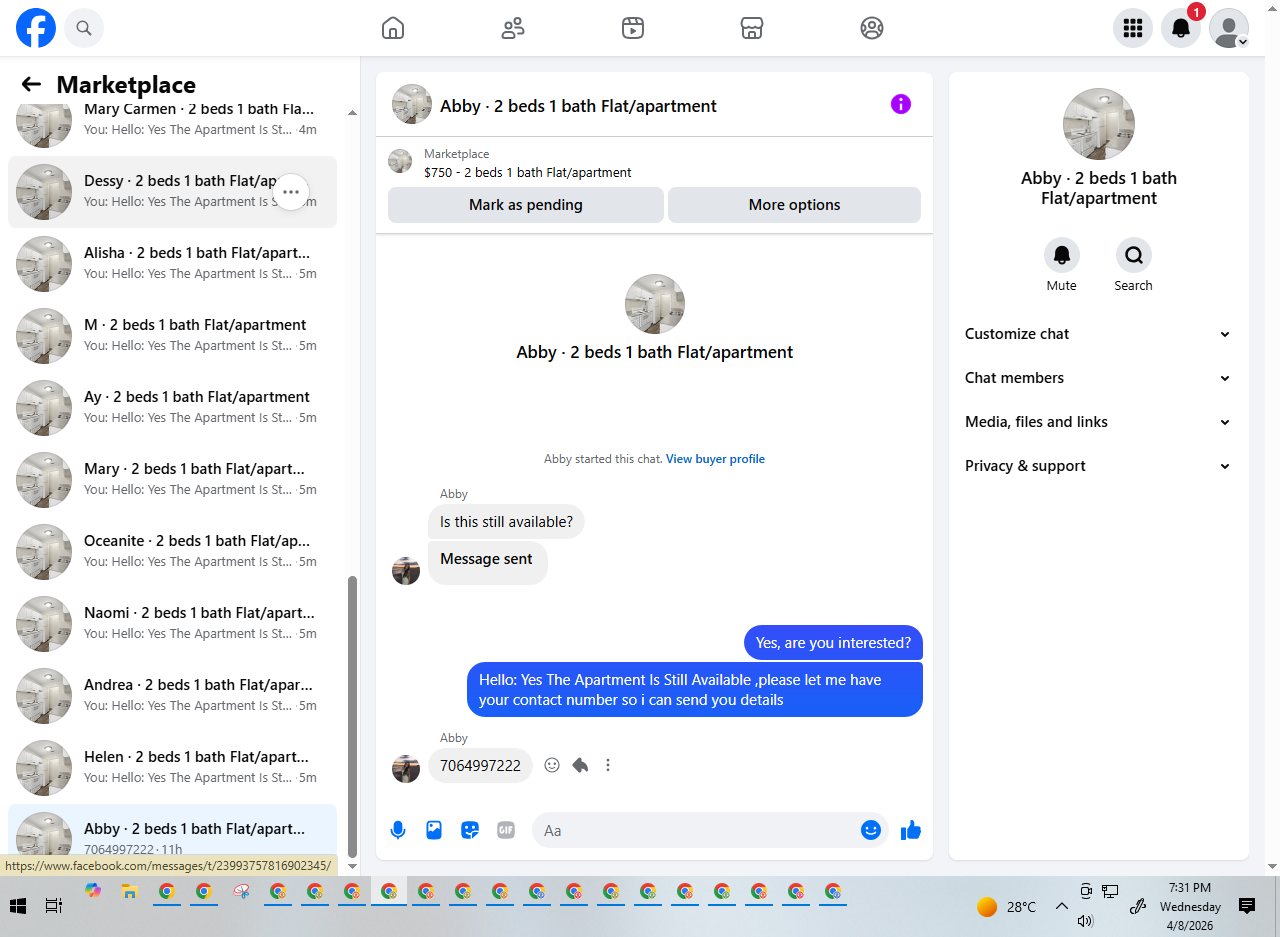The image size is (1280, 937).
Task: Search in conversation with magnifier icon
Action: tap(1134, 255)
